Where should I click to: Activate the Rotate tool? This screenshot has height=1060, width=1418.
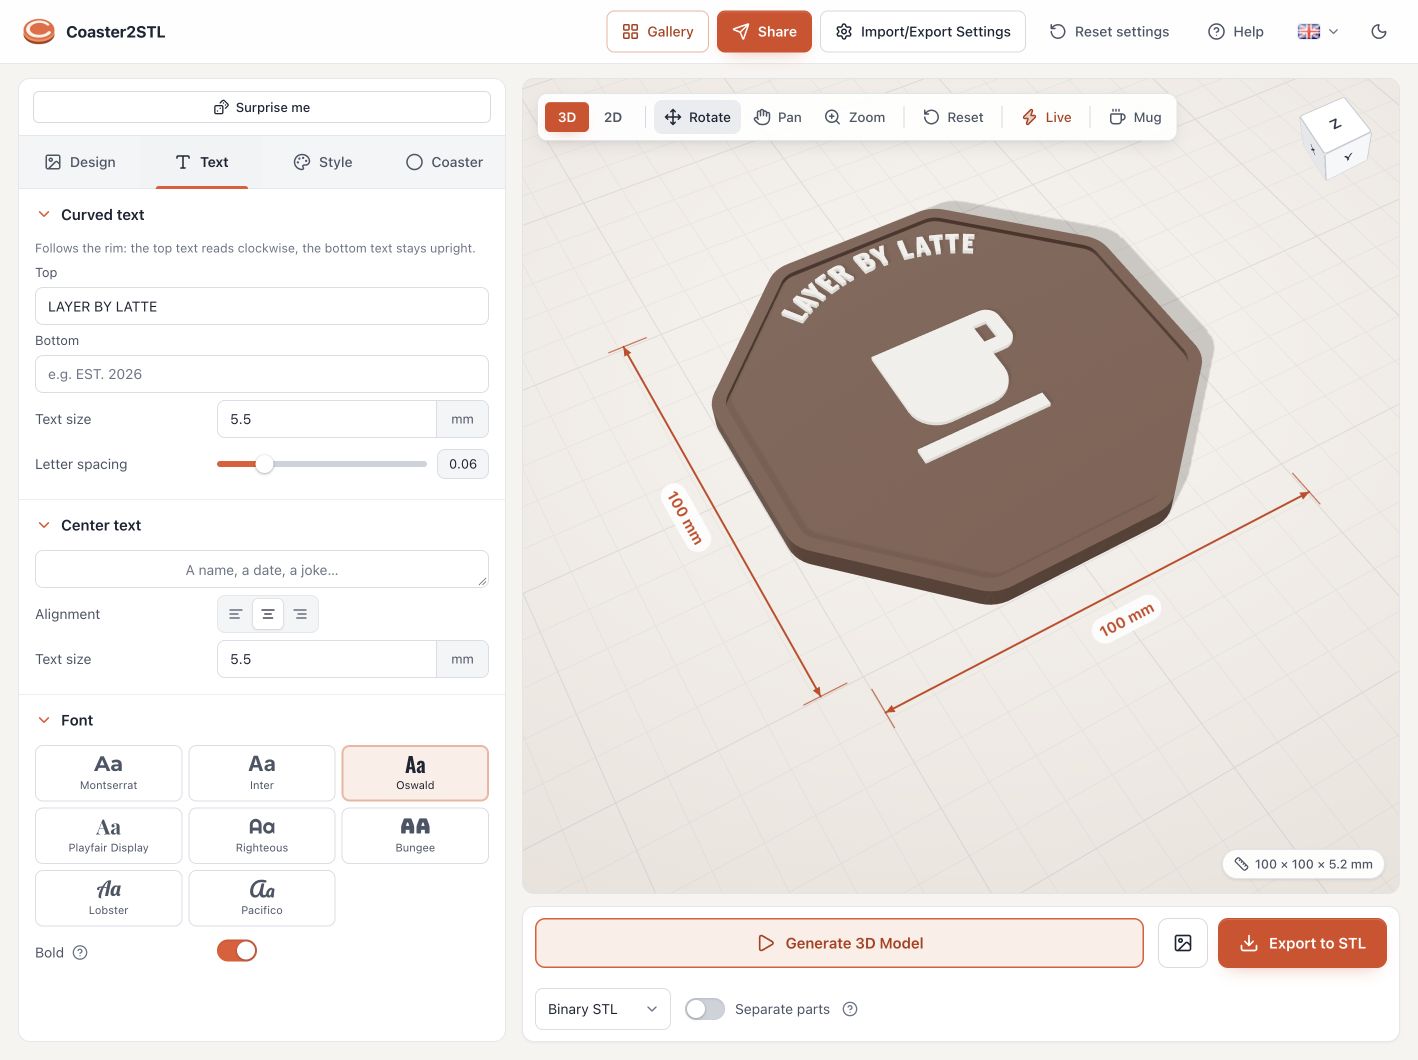tap(698, 117)
